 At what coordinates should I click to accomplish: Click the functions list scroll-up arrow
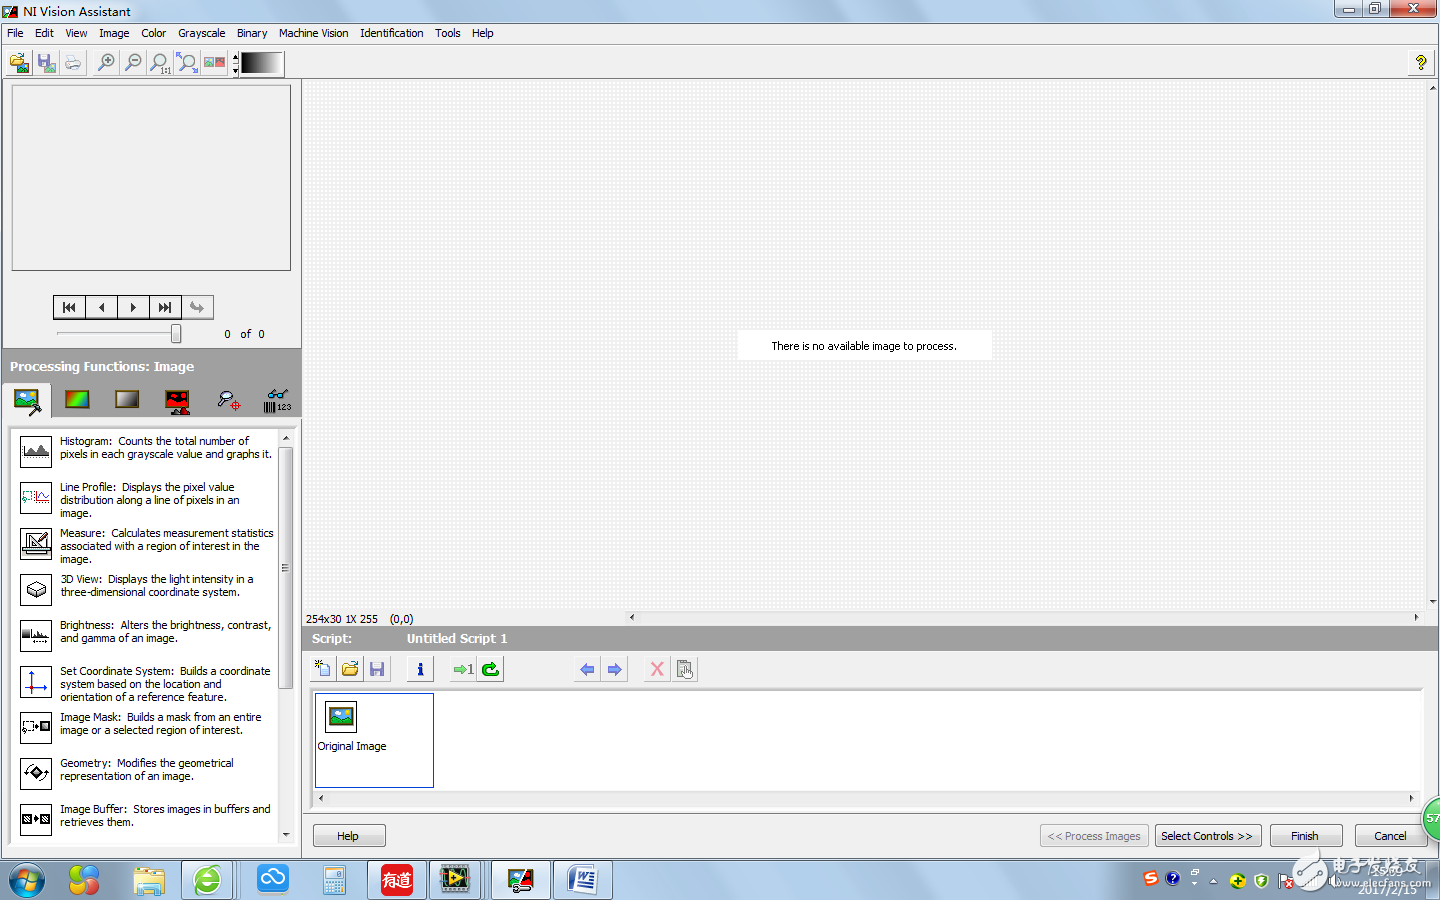tap(286, 438)
